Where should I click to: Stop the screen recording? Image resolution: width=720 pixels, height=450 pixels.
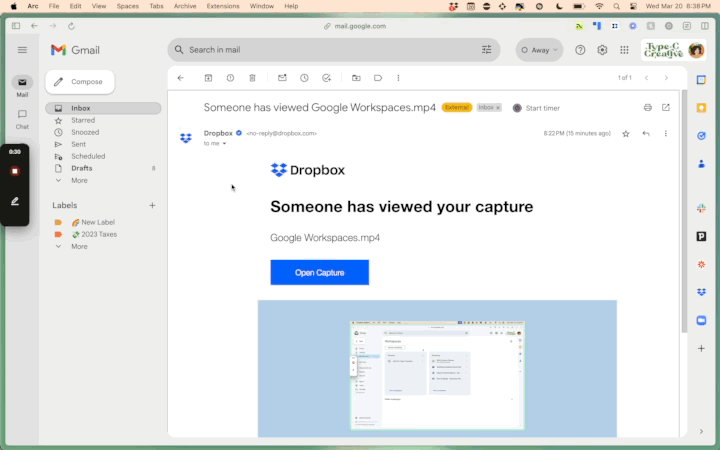(15, 171)
